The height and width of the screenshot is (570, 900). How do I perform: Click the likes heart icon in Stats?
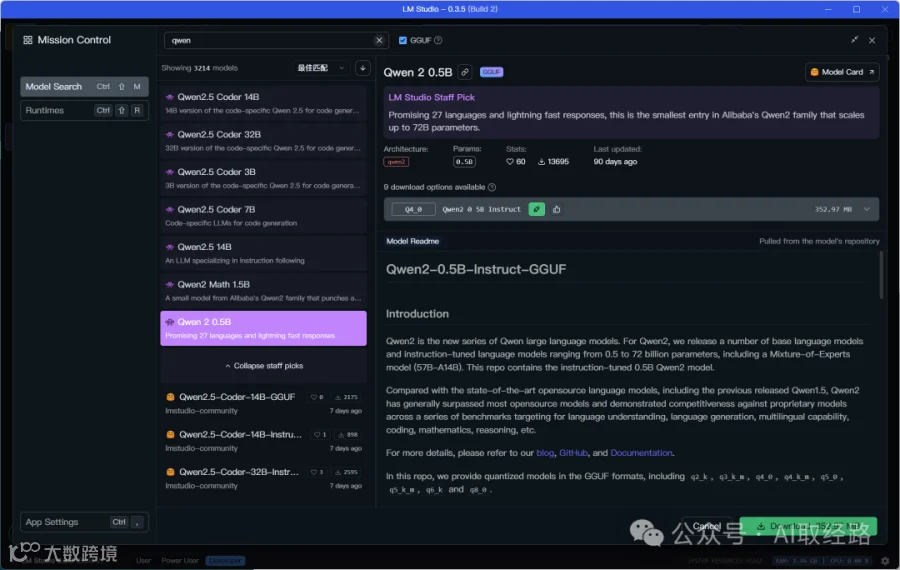(x=510, y=162)
